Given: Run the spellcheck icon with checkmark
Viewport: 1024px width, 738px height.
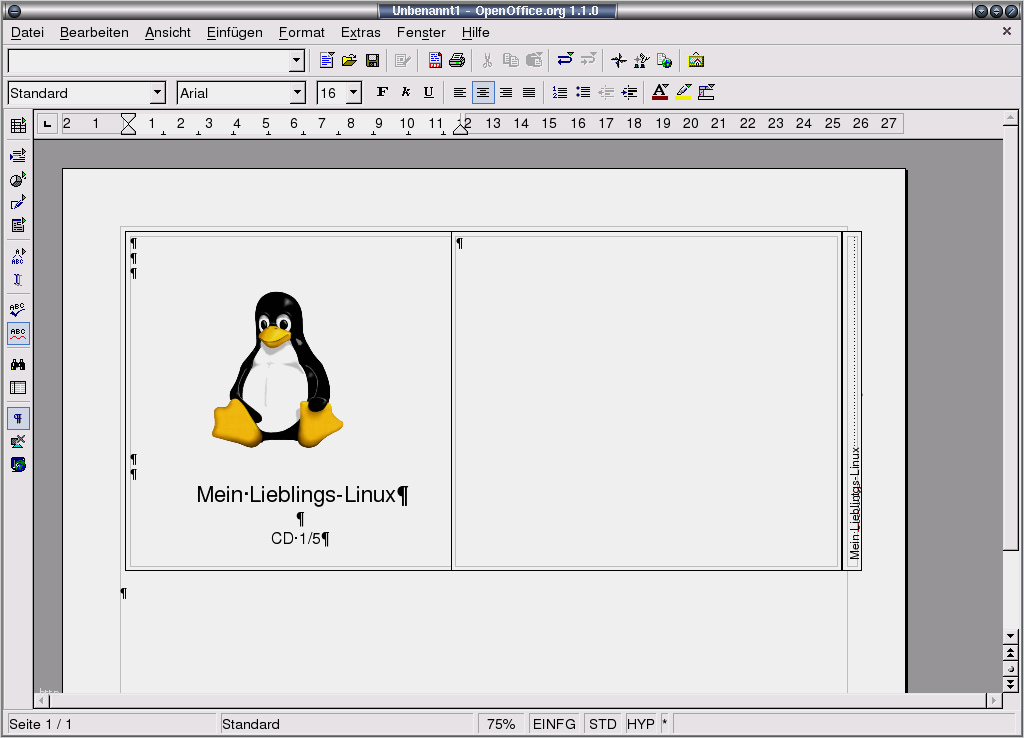Looking at the screenshot, I should 18,310.
